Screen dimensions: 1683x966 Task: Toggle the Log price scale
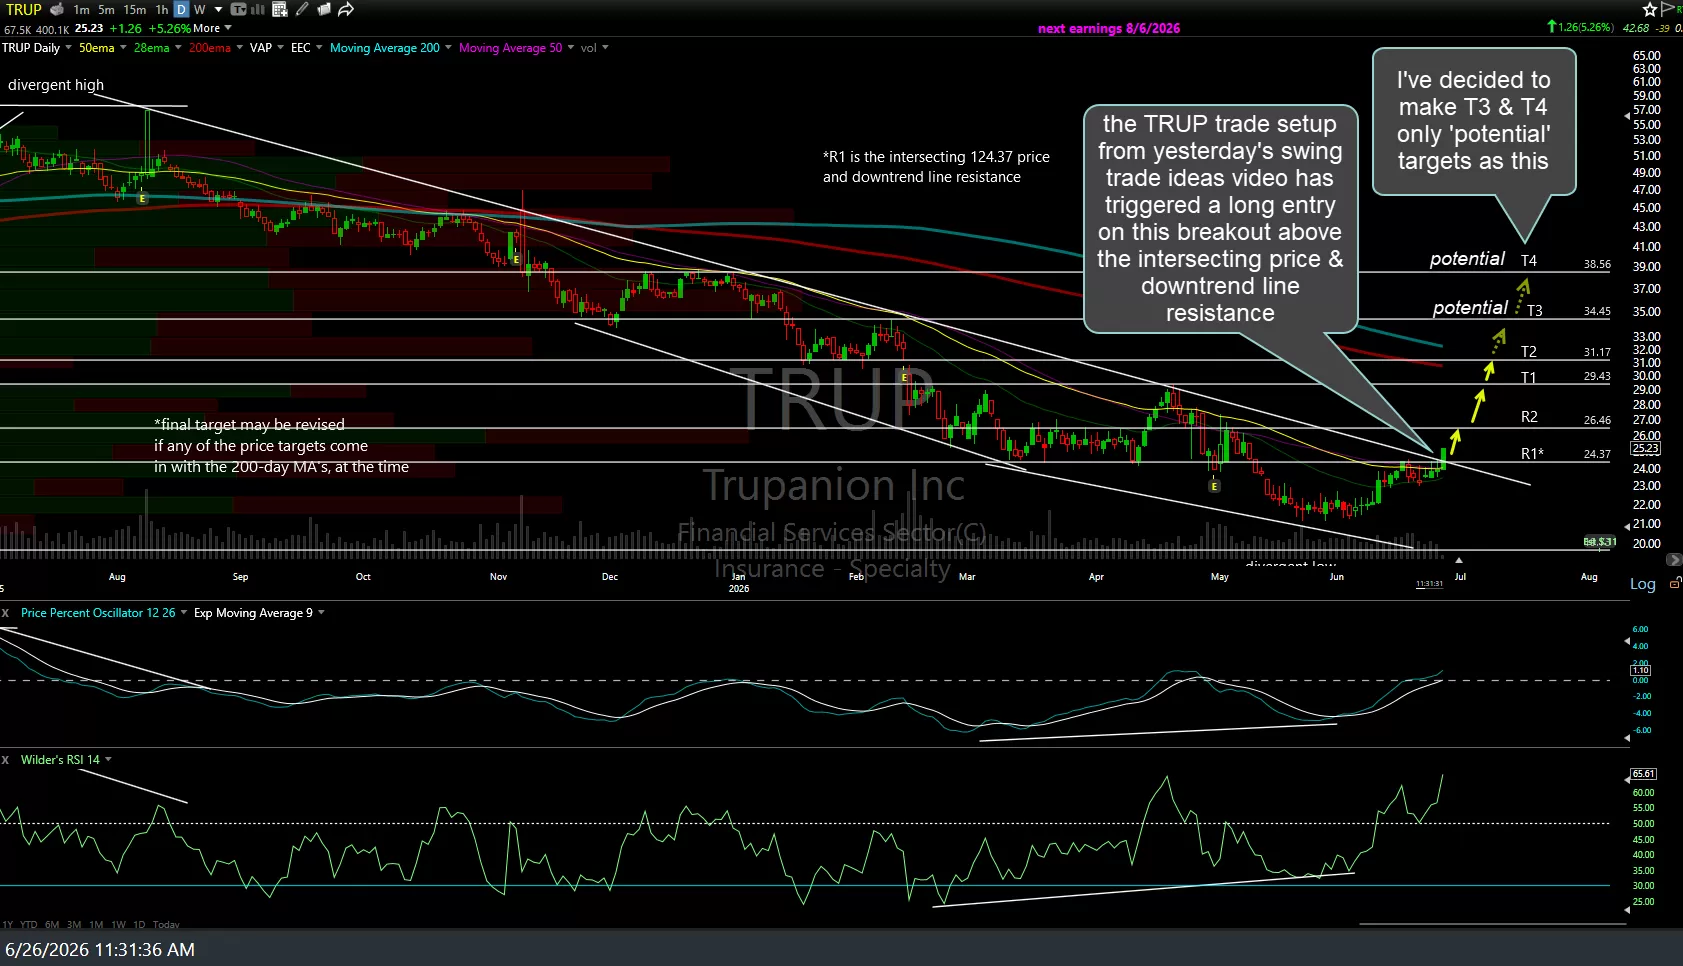coord(1643,584)
